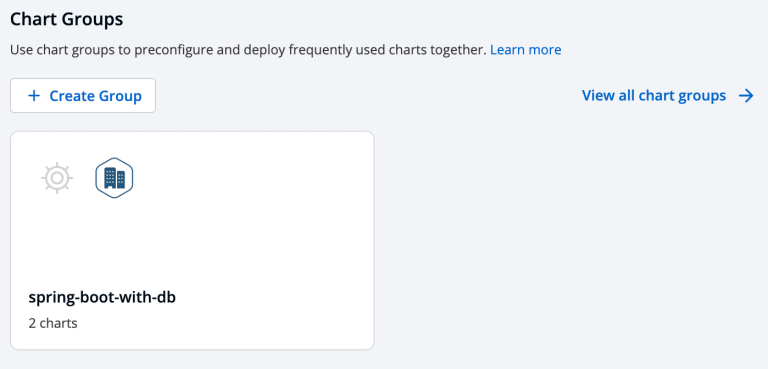The image size is (768, 369).
Task: Click the blue Learn more text after the description
Action: point(526,50)
